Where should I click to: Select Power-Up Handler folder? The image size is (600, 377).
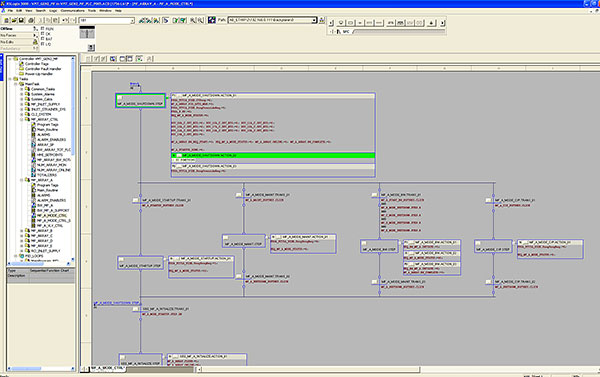39,74
